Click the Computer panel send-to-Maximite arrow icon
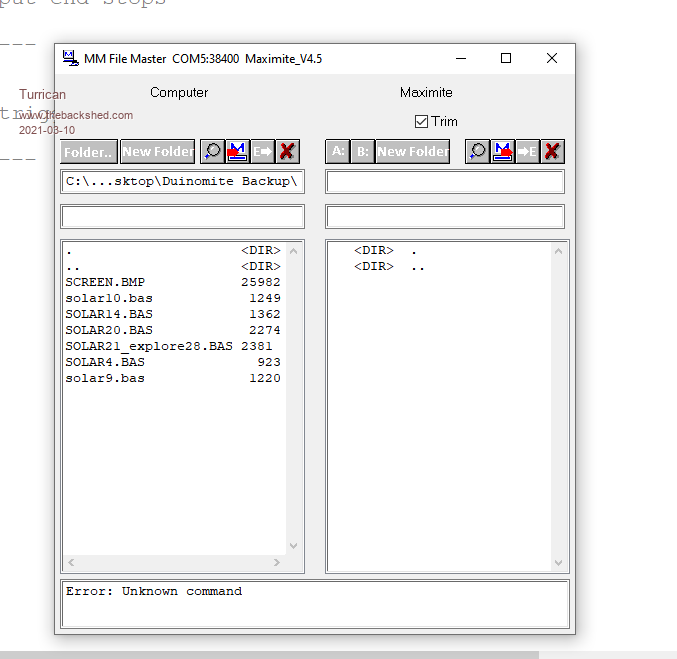 point(262,151)
